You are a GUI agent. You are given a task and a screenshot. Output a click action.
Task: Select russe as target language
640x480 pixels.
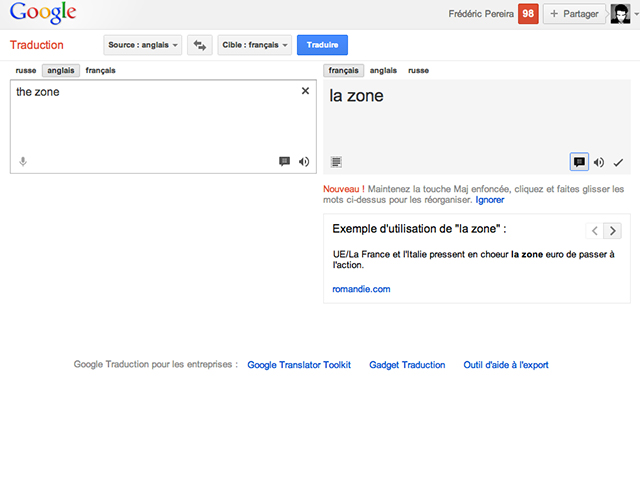[x=418, y=71]
